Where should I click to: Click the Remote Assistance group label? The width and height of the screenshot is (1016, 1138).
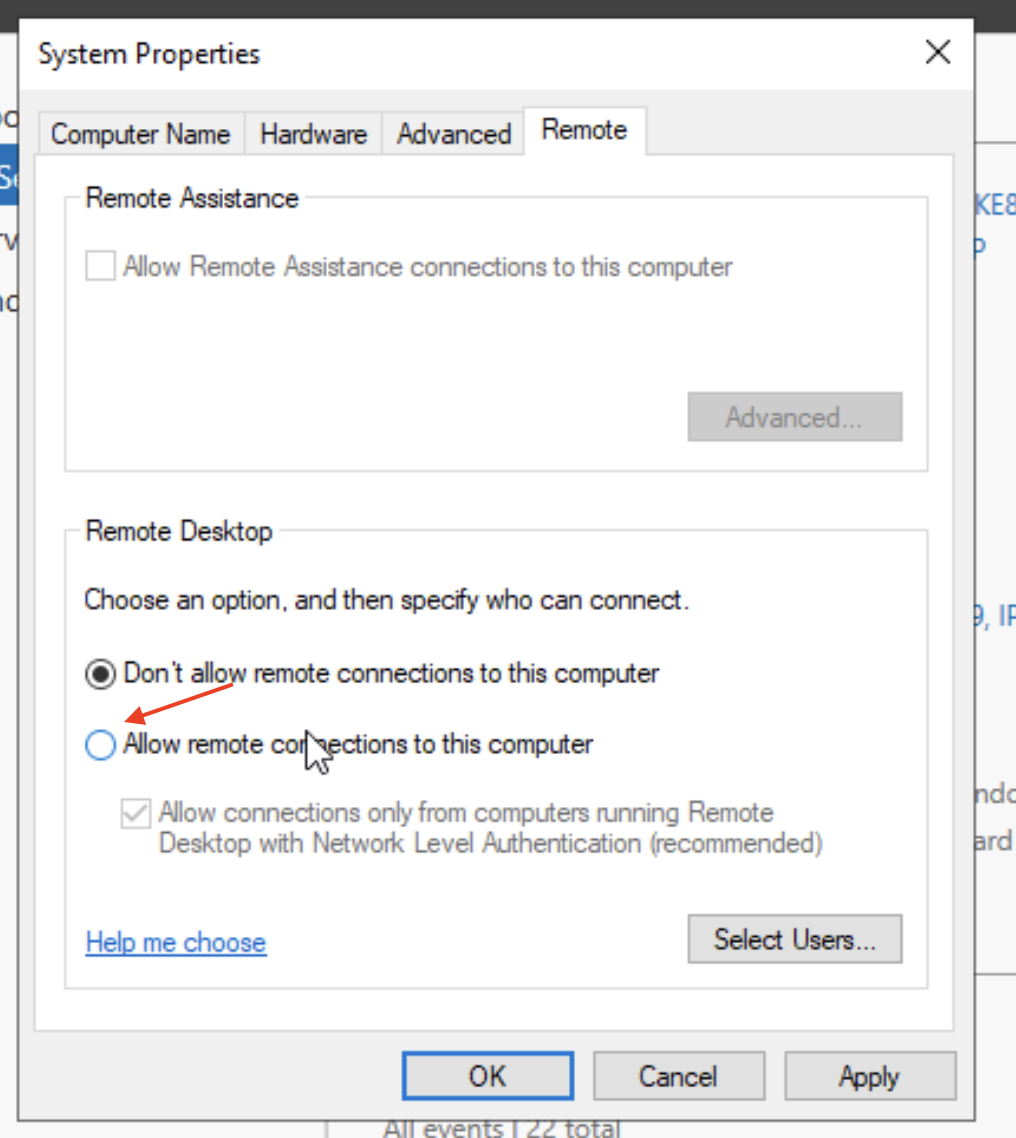192,198
